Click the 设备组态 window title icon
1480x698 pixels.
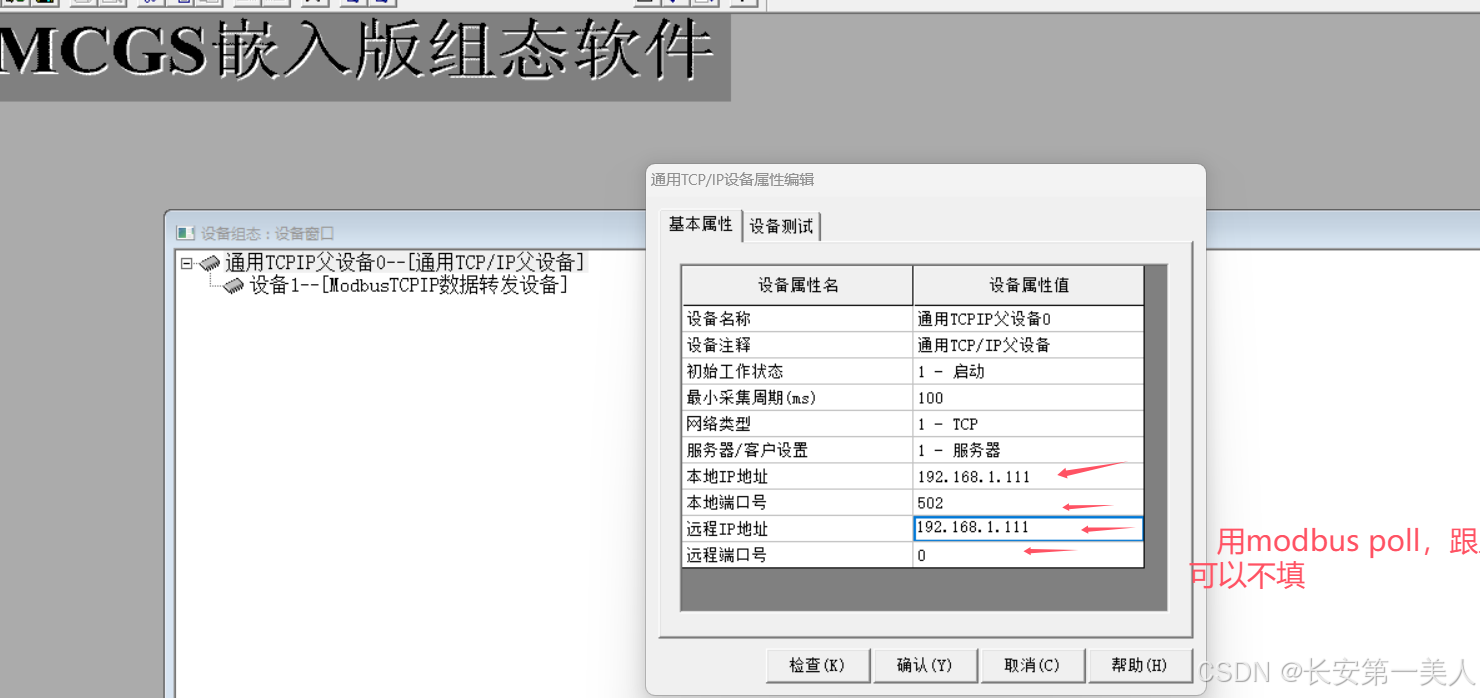coord(185,233)
